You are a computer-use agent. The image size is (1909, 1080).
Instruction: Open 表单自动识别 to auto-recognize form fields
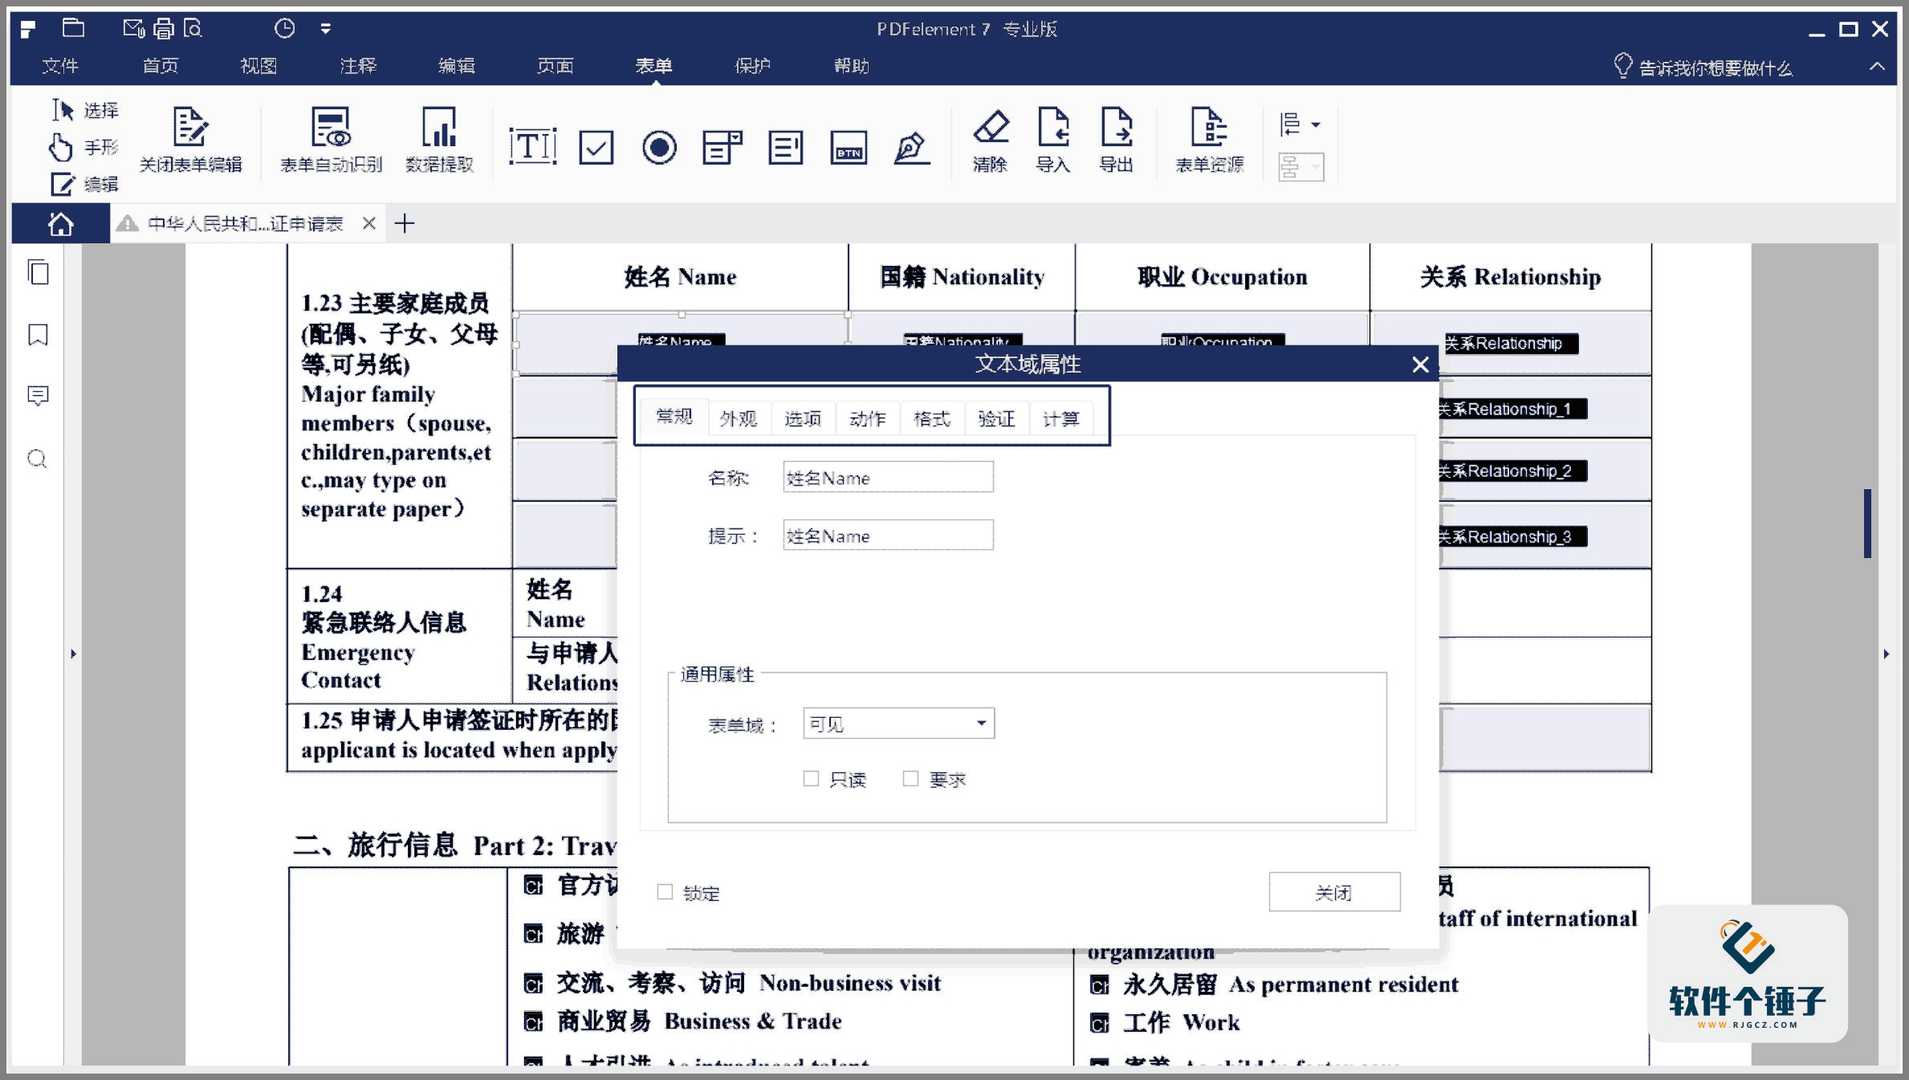[331, 140]
